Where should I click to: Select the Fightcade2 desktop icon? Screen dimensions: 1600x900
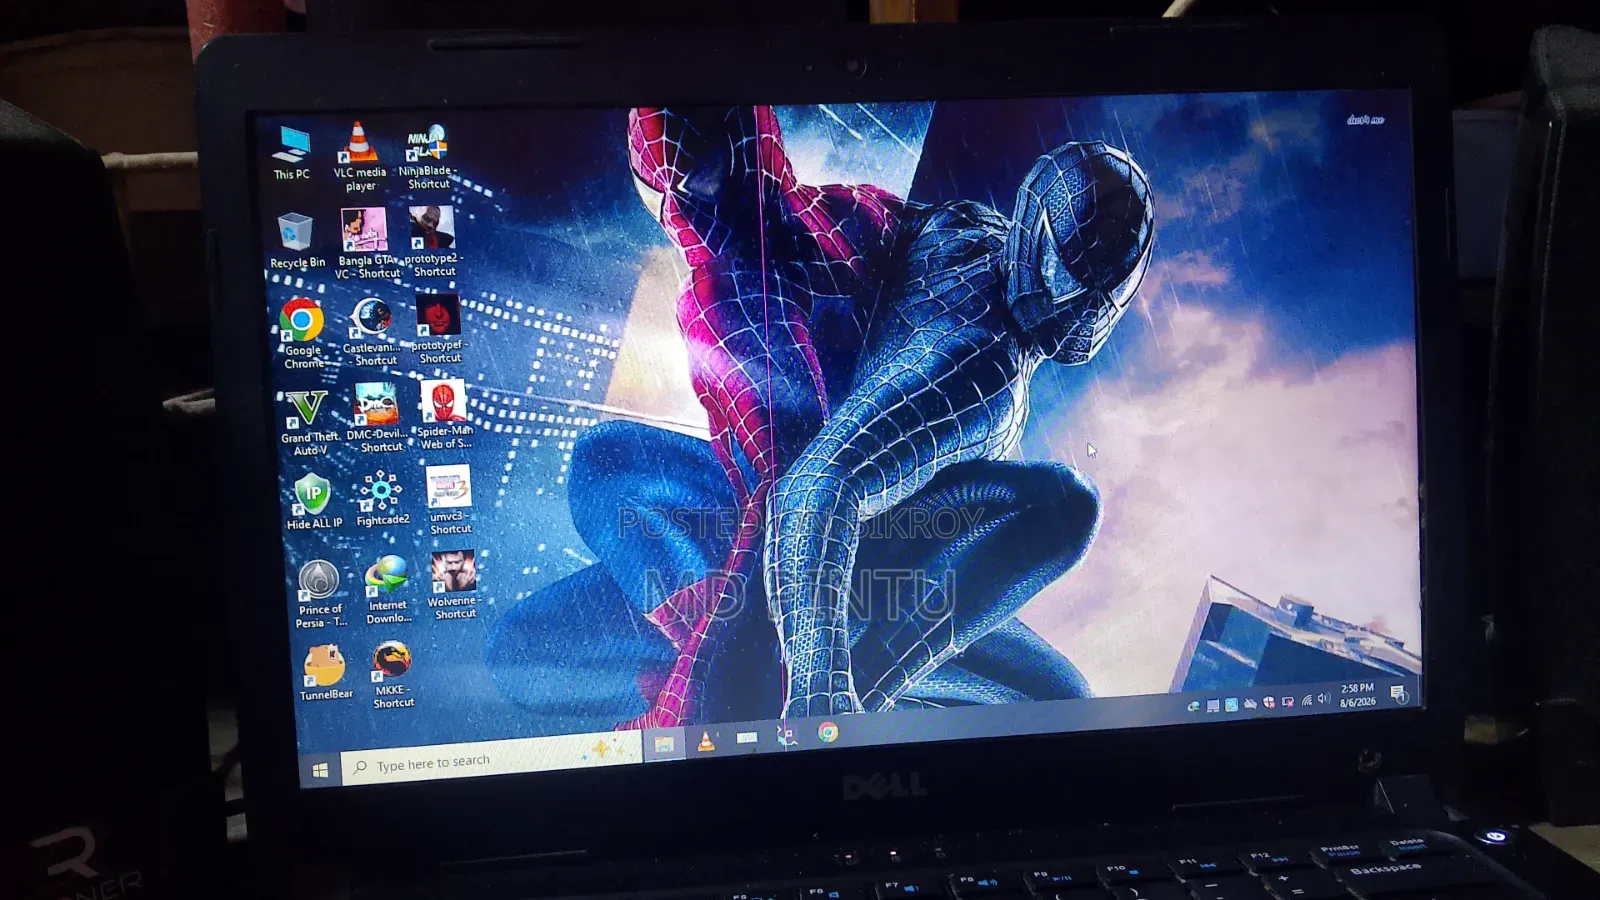(382, 498)
